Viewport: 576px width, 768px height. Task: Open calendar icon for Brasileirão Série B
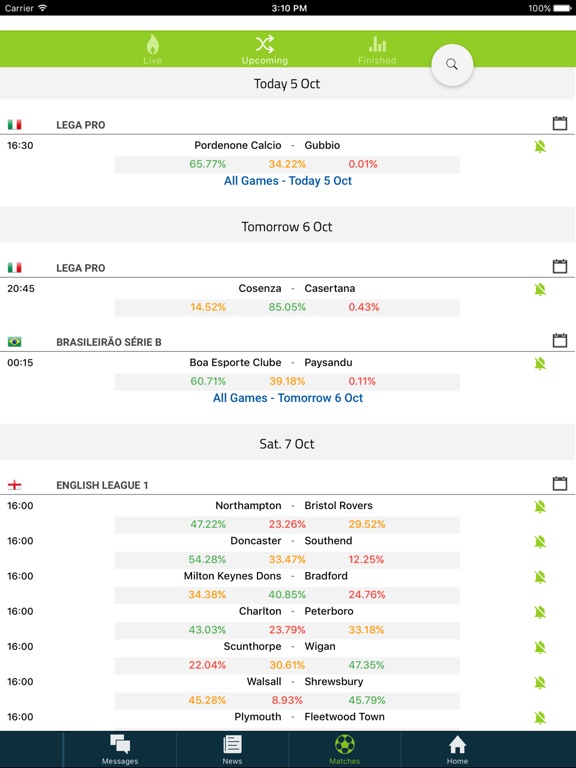pyautogui.click(x=560, y=340)
